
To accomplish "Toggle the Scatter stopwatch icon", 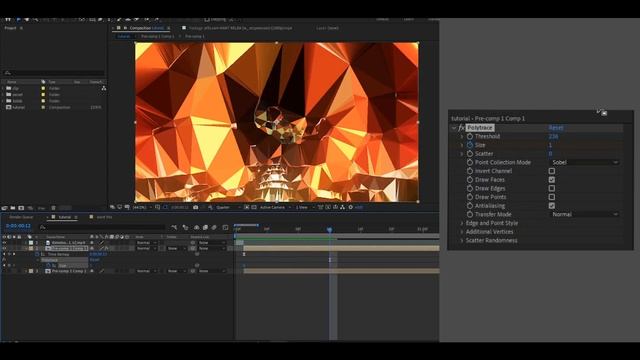I will pyautogui.click(x=470, y=153).
